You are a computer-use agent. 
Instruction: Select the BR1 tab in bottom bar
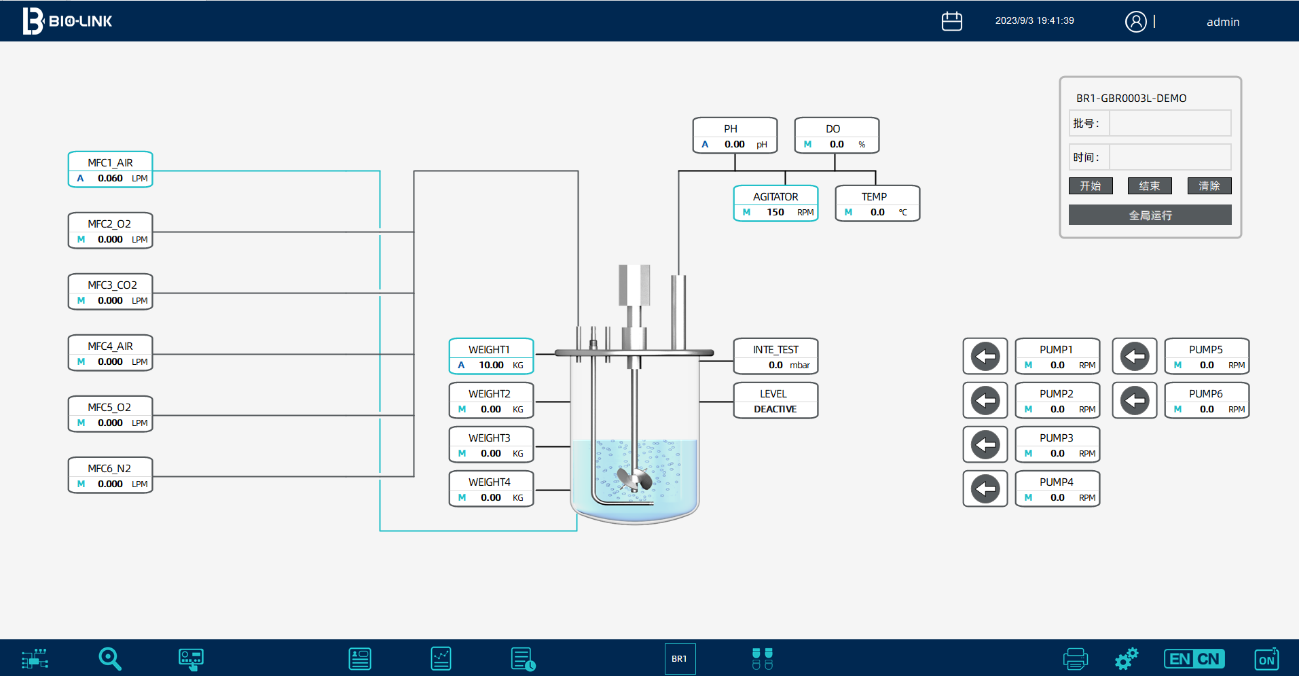click(679, 659)
